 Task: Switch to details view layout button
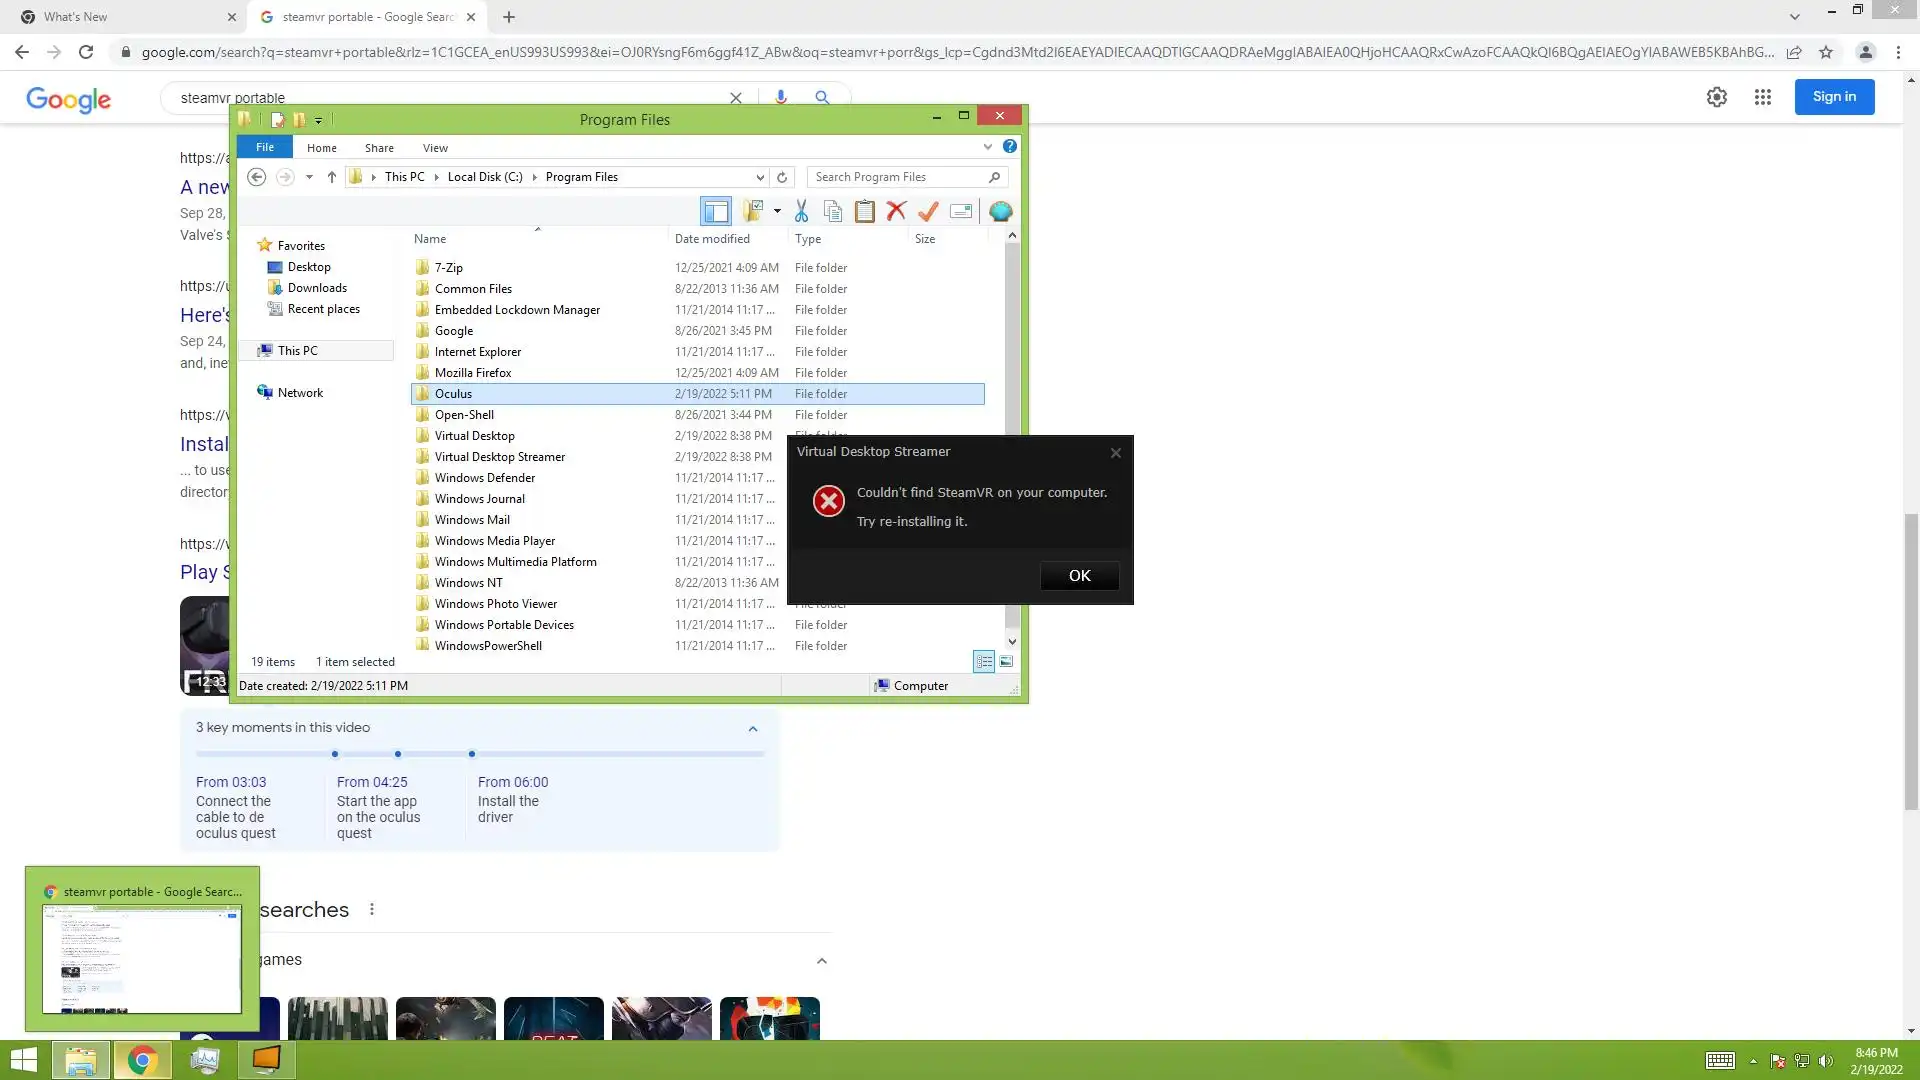pyautogui.click(x=984, y=662)
